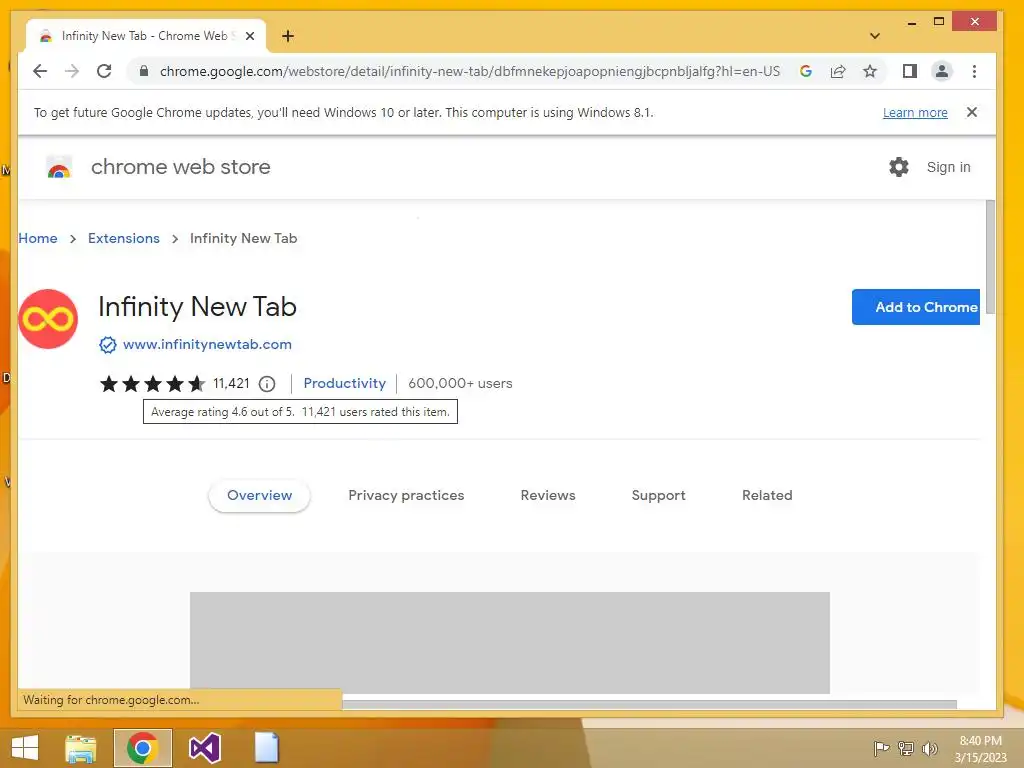Open the Chrome profile avatar

coord(942,71)
